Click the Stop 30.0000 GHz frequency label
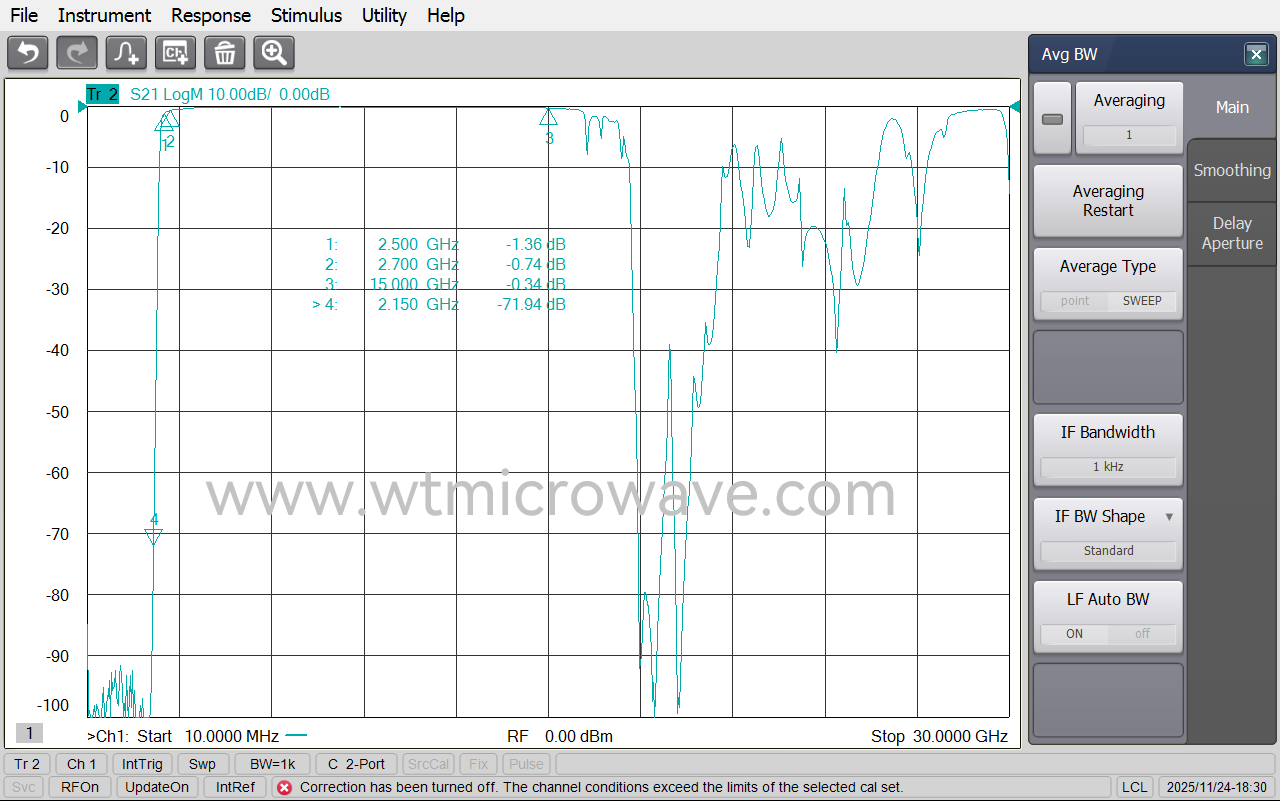The height and width of the screenshot is (801, 1280). [x=939, y=736]
